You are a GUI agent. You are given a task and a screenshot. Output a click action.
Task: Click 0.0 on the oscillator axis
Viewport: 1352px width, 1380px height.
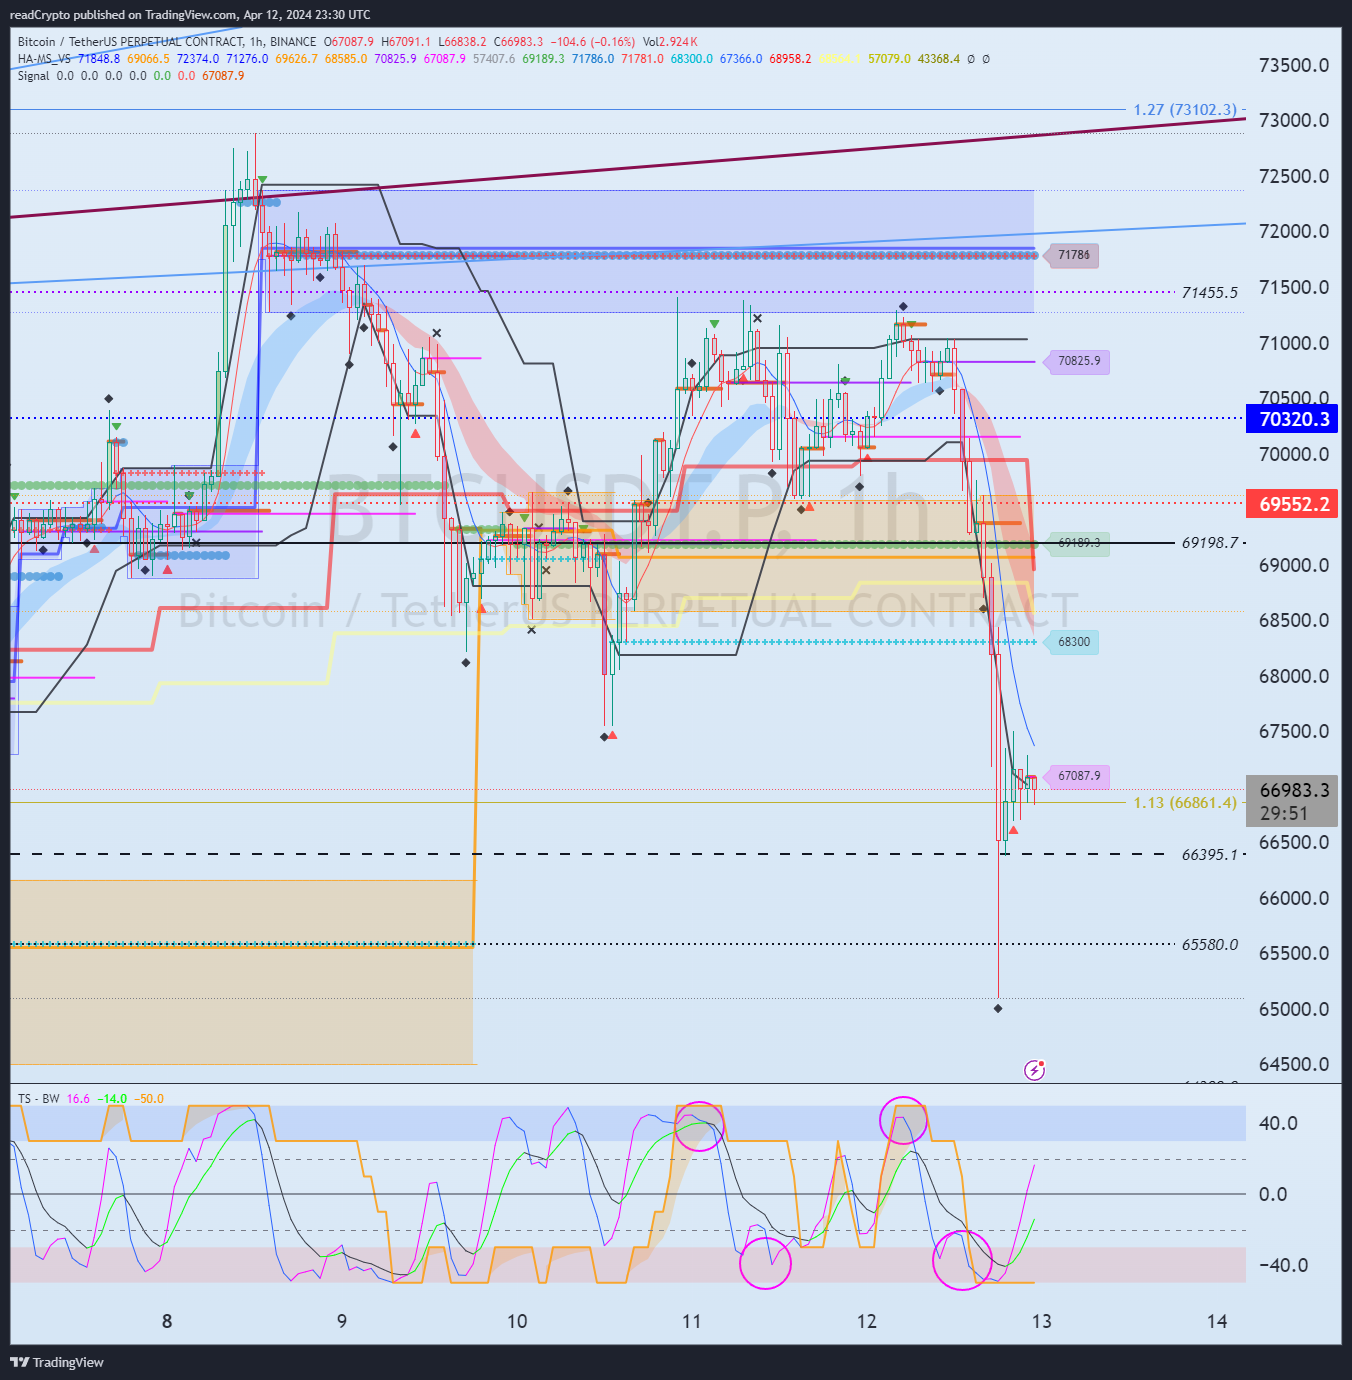point(1273,1195)
